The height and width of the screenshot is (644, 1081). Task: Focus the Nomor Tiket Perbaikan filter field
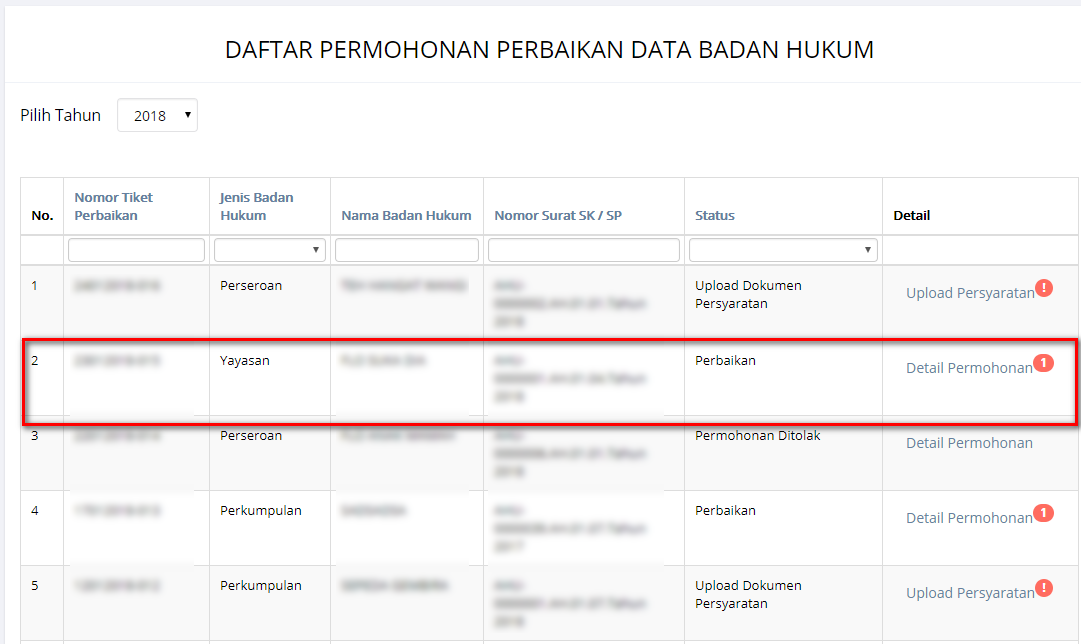coord(136,250)
